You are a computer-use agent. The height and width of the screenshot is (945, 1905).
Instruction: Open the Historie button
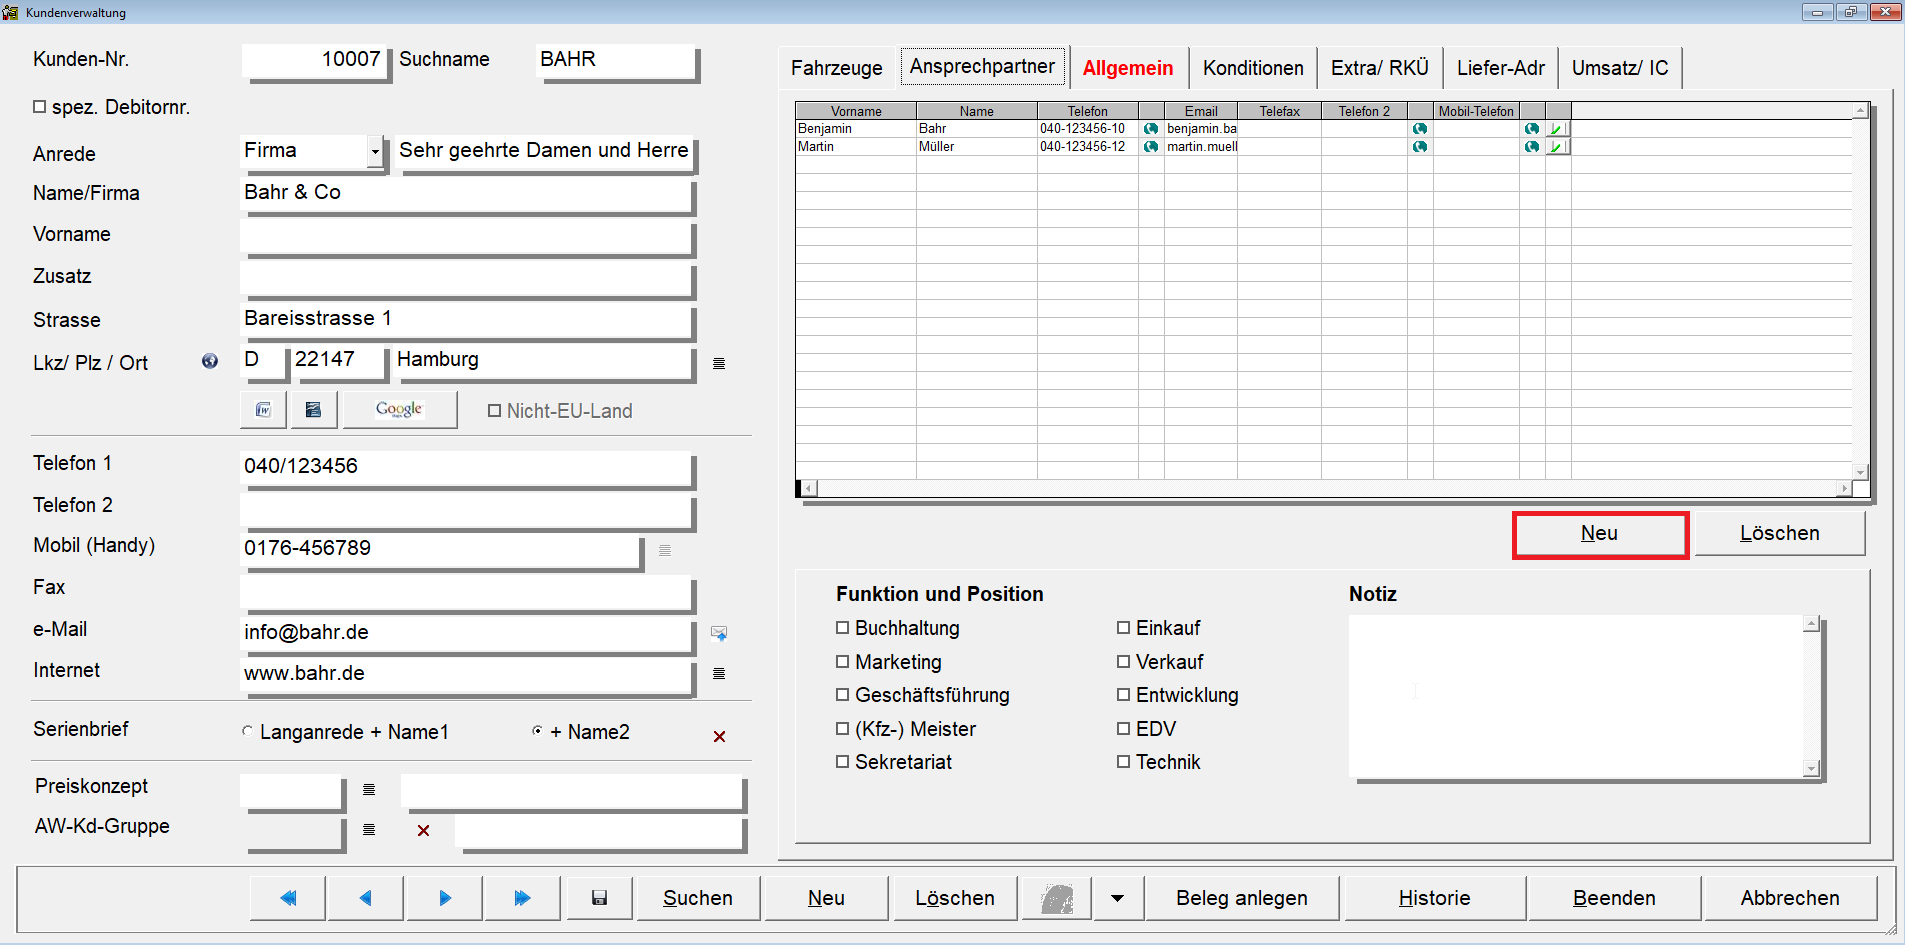pyautogui.click(x=1434, y=898)
